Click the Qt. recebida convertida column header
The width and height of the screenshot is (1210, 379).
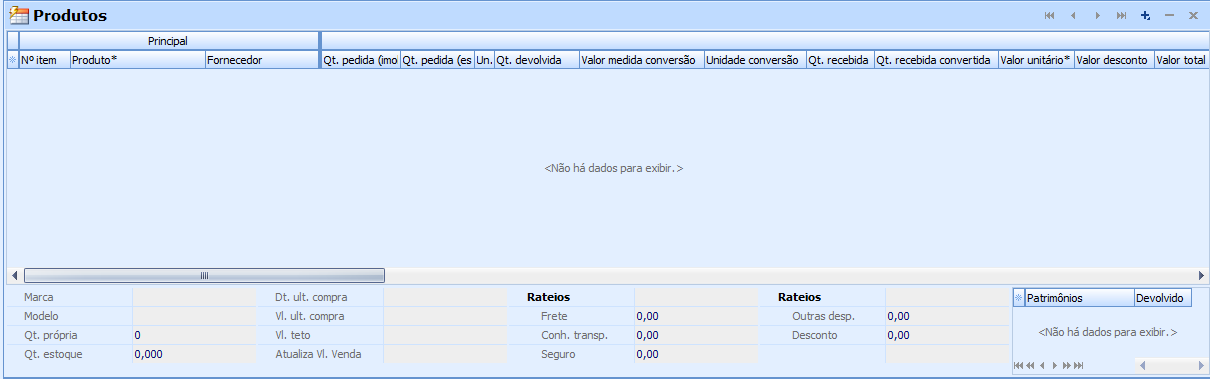tap(936, 60)
